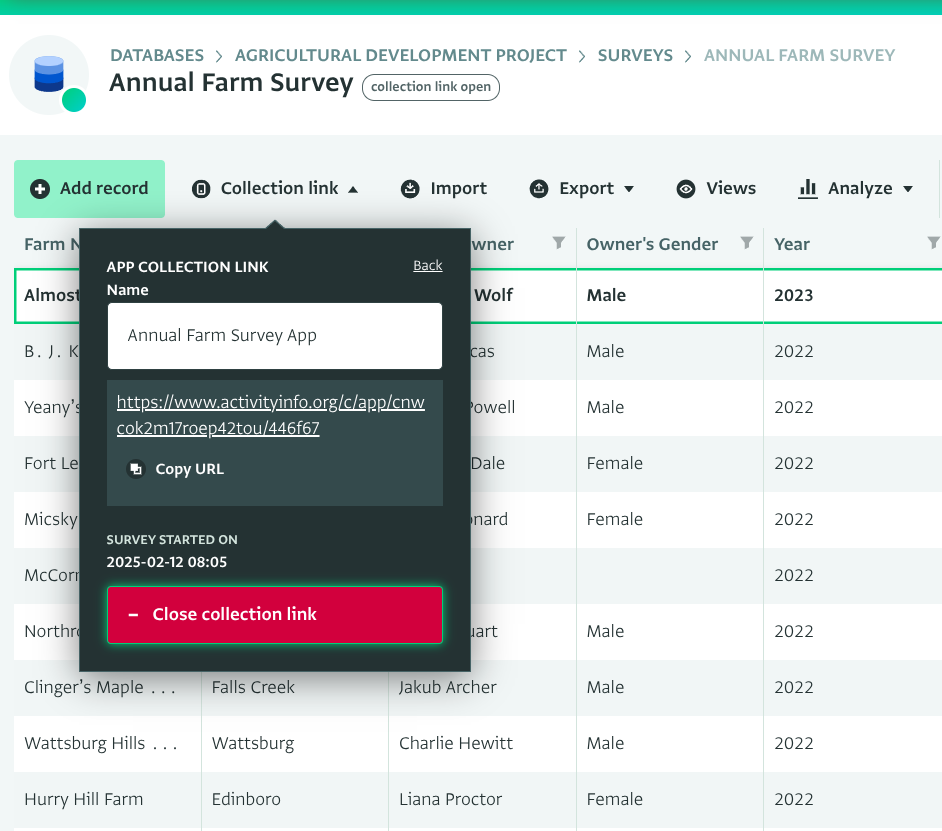Click the plus icon on Add record
Screen dimensions: 942x831
tap(40, 189)
